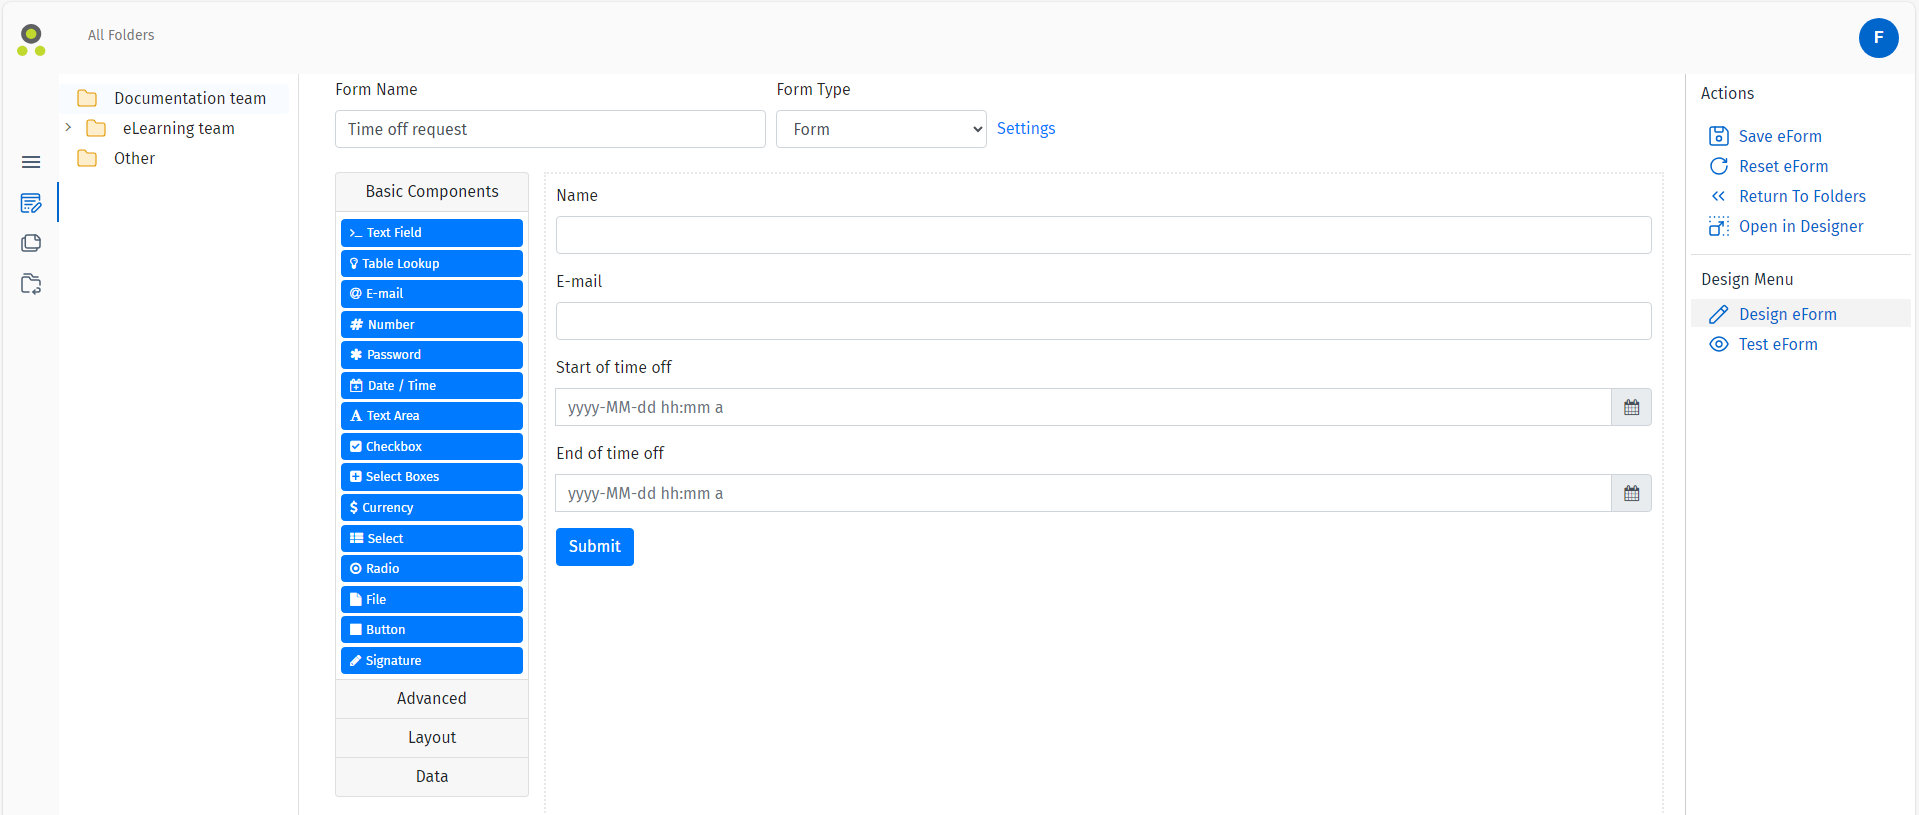The image size is (1919, 815).
Task: Click the Start of time off date input
Action: [x=1083, y=407]
